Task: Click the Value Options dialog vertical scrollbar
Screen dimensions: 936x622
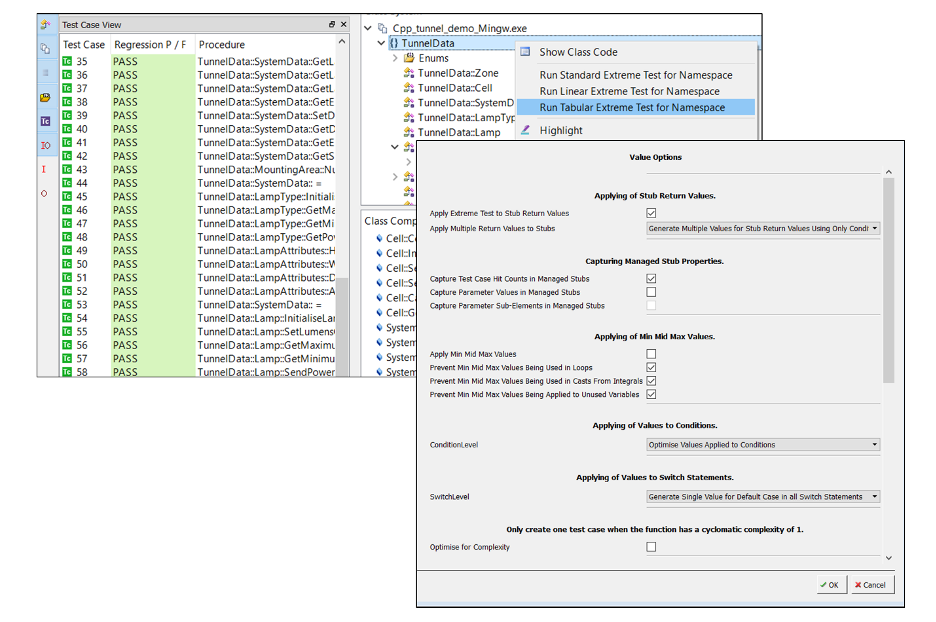Action: [888, 280]
